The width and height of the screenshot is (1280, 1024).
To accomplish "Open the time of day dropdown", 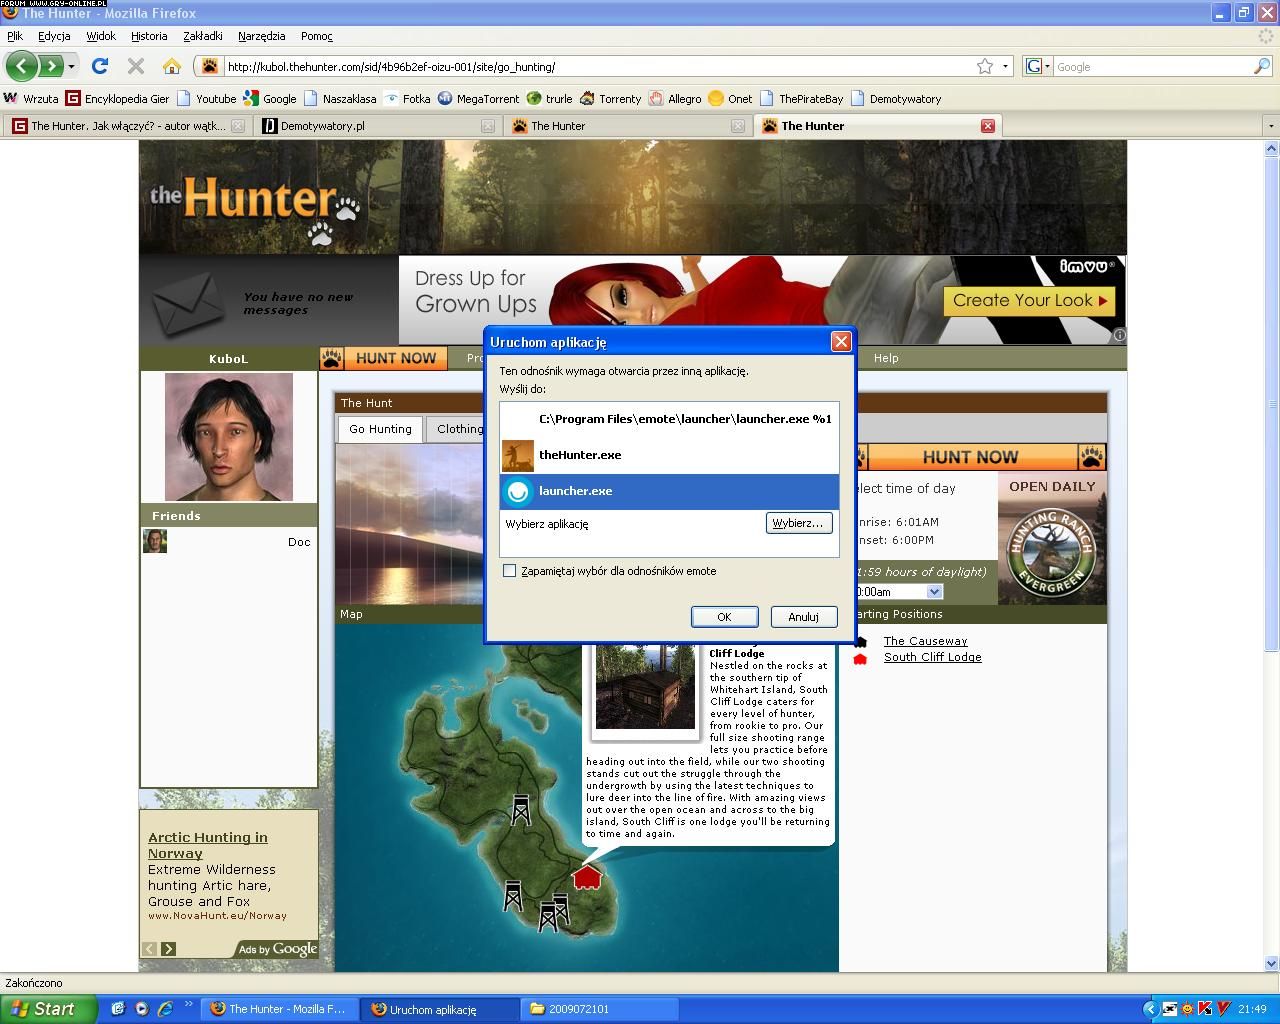I will [x=934, y=592].
